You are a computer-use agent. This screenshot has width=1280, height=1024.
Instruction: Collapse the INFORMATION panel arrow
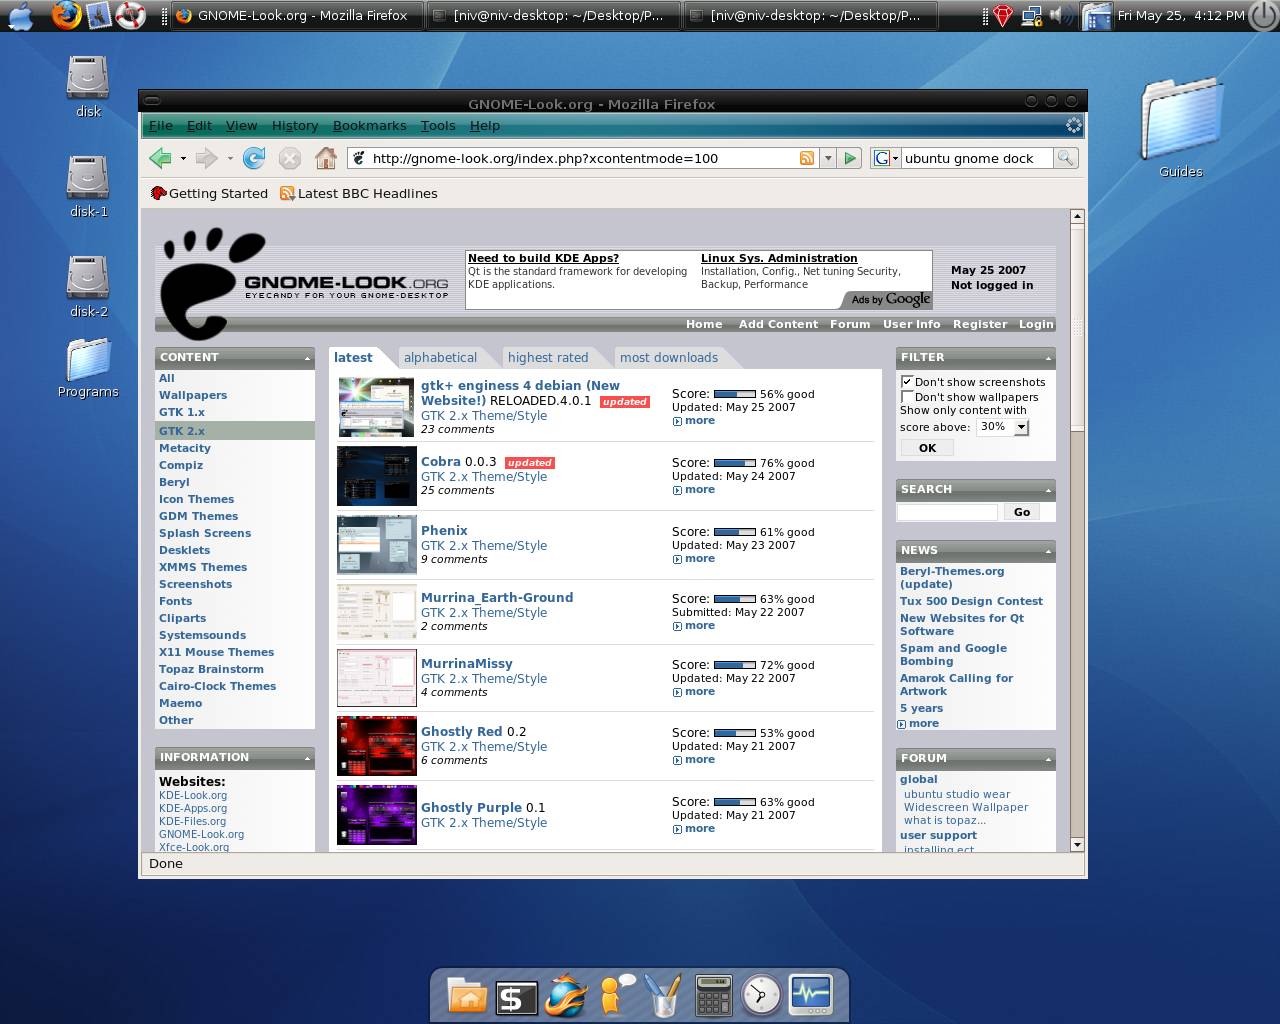pyautogui.click(x=307, y=758)
